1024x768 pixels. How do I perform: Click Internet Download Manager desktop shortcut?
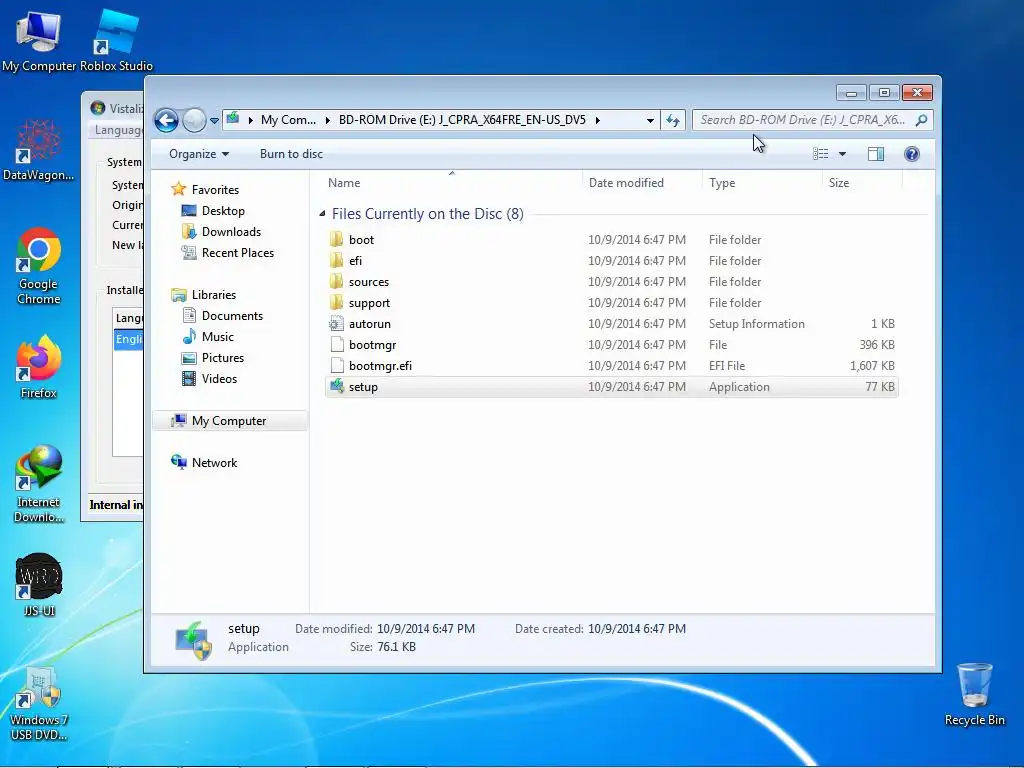point(39,484)
